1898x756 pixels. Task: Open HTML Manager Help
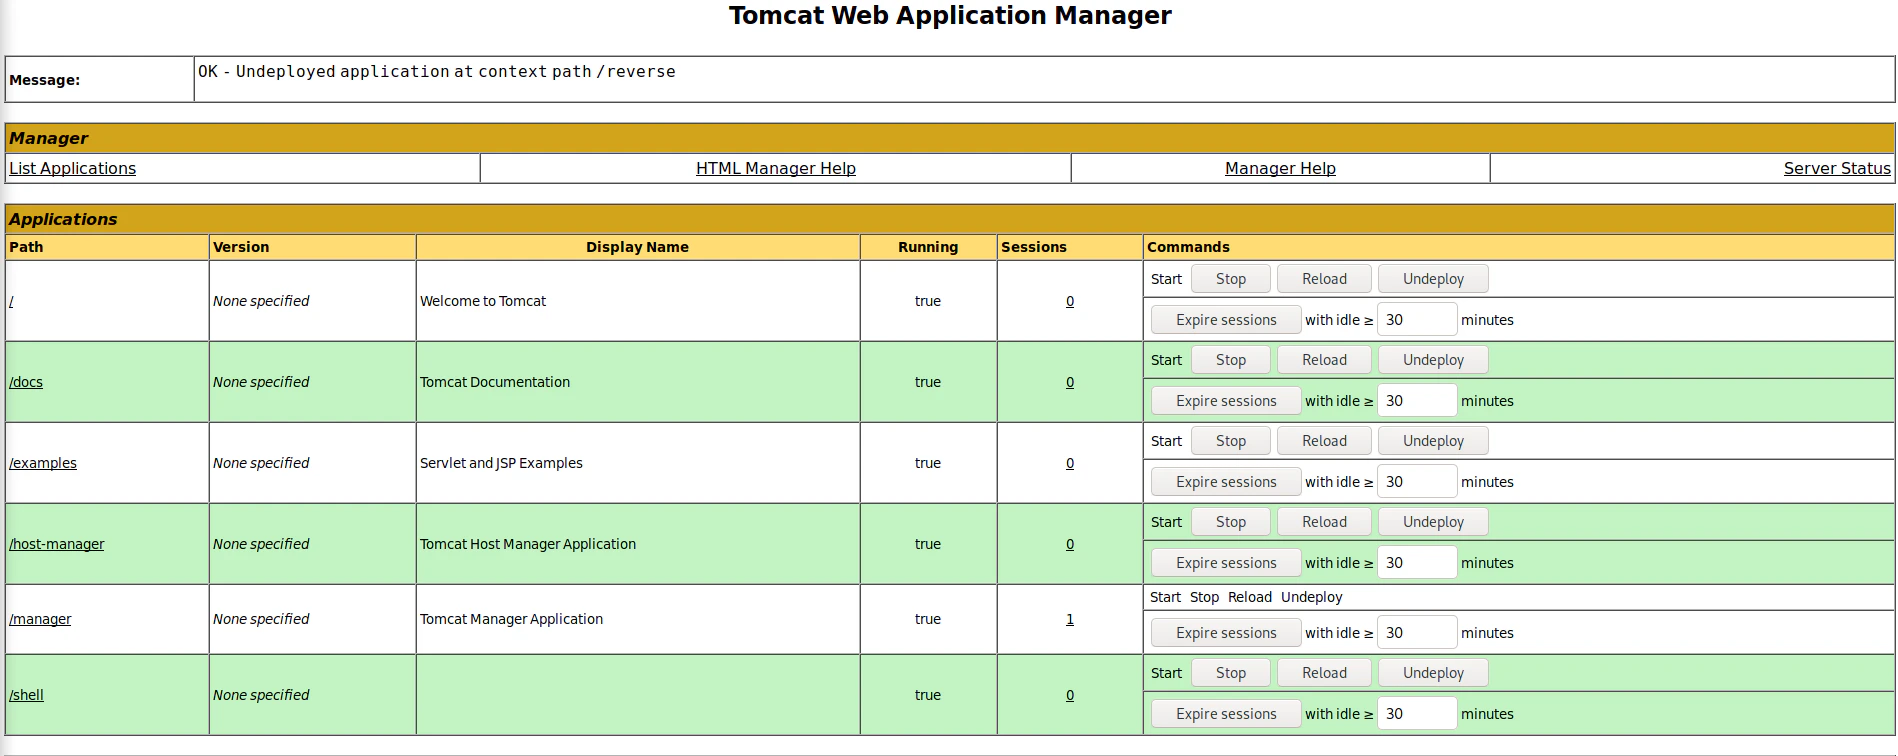tap(776, 168)
